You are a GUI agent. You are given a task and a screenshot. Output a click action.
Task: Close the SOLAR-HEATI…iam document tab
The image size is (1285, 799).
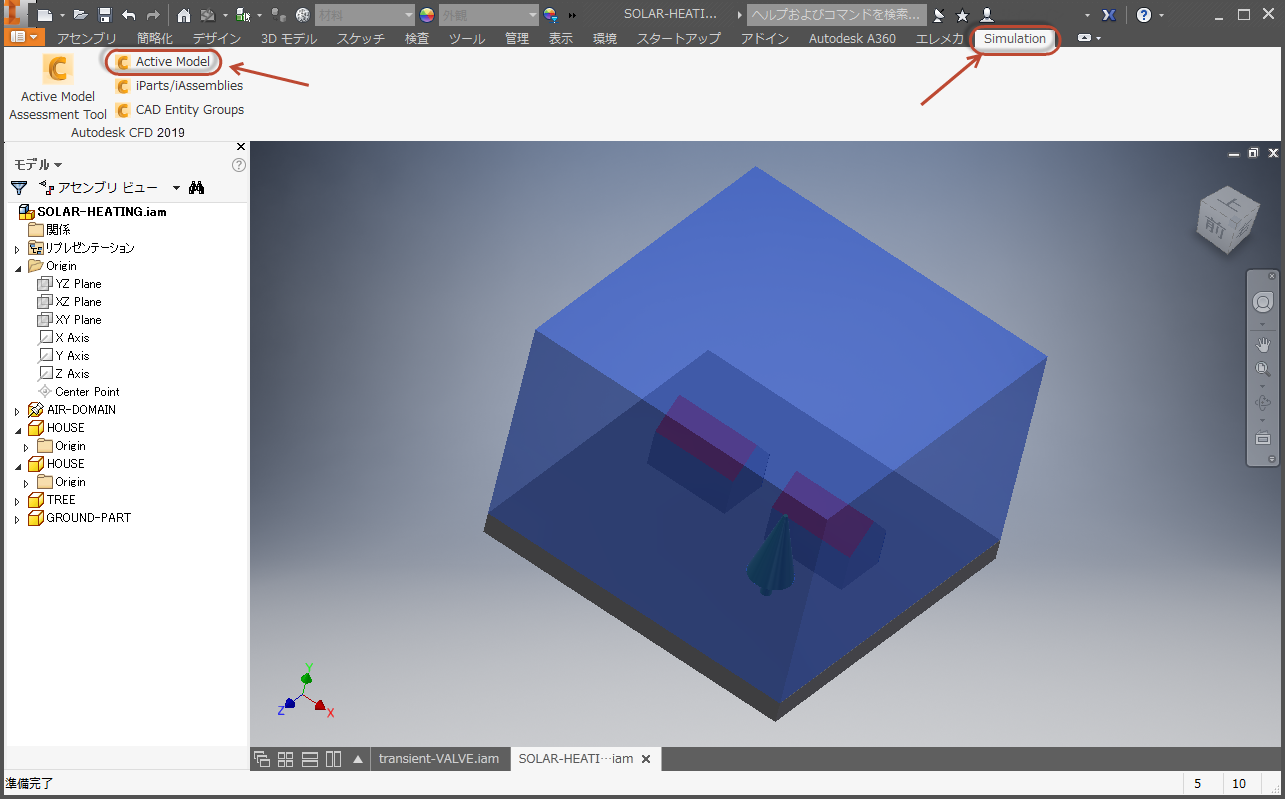click(x=646, y=759)
